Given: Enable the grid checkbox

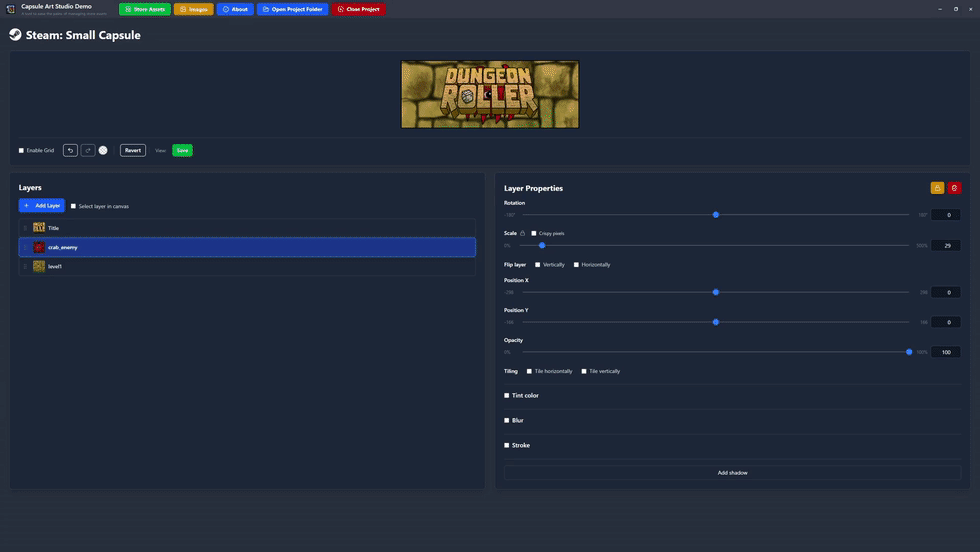Looking at the screenshot, I should click(x=21, y=150).
